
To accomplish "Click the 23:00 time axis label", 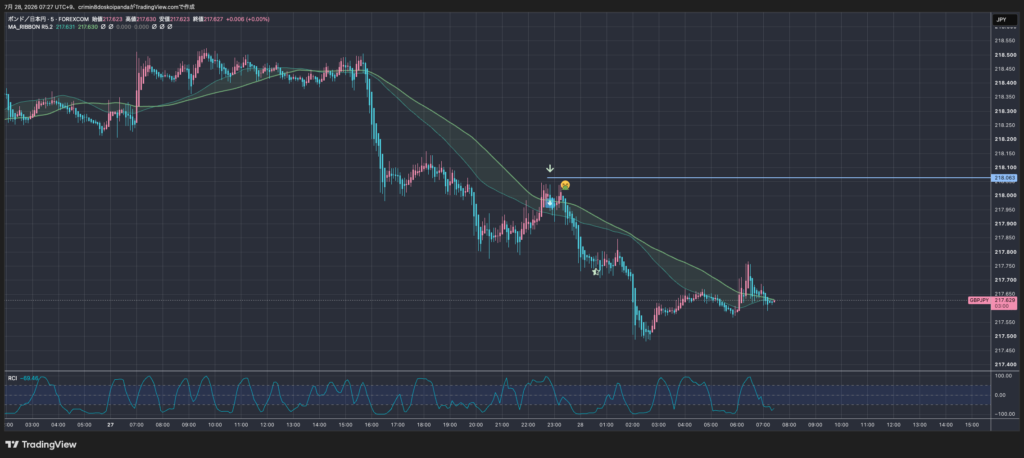I will [554, 425].
